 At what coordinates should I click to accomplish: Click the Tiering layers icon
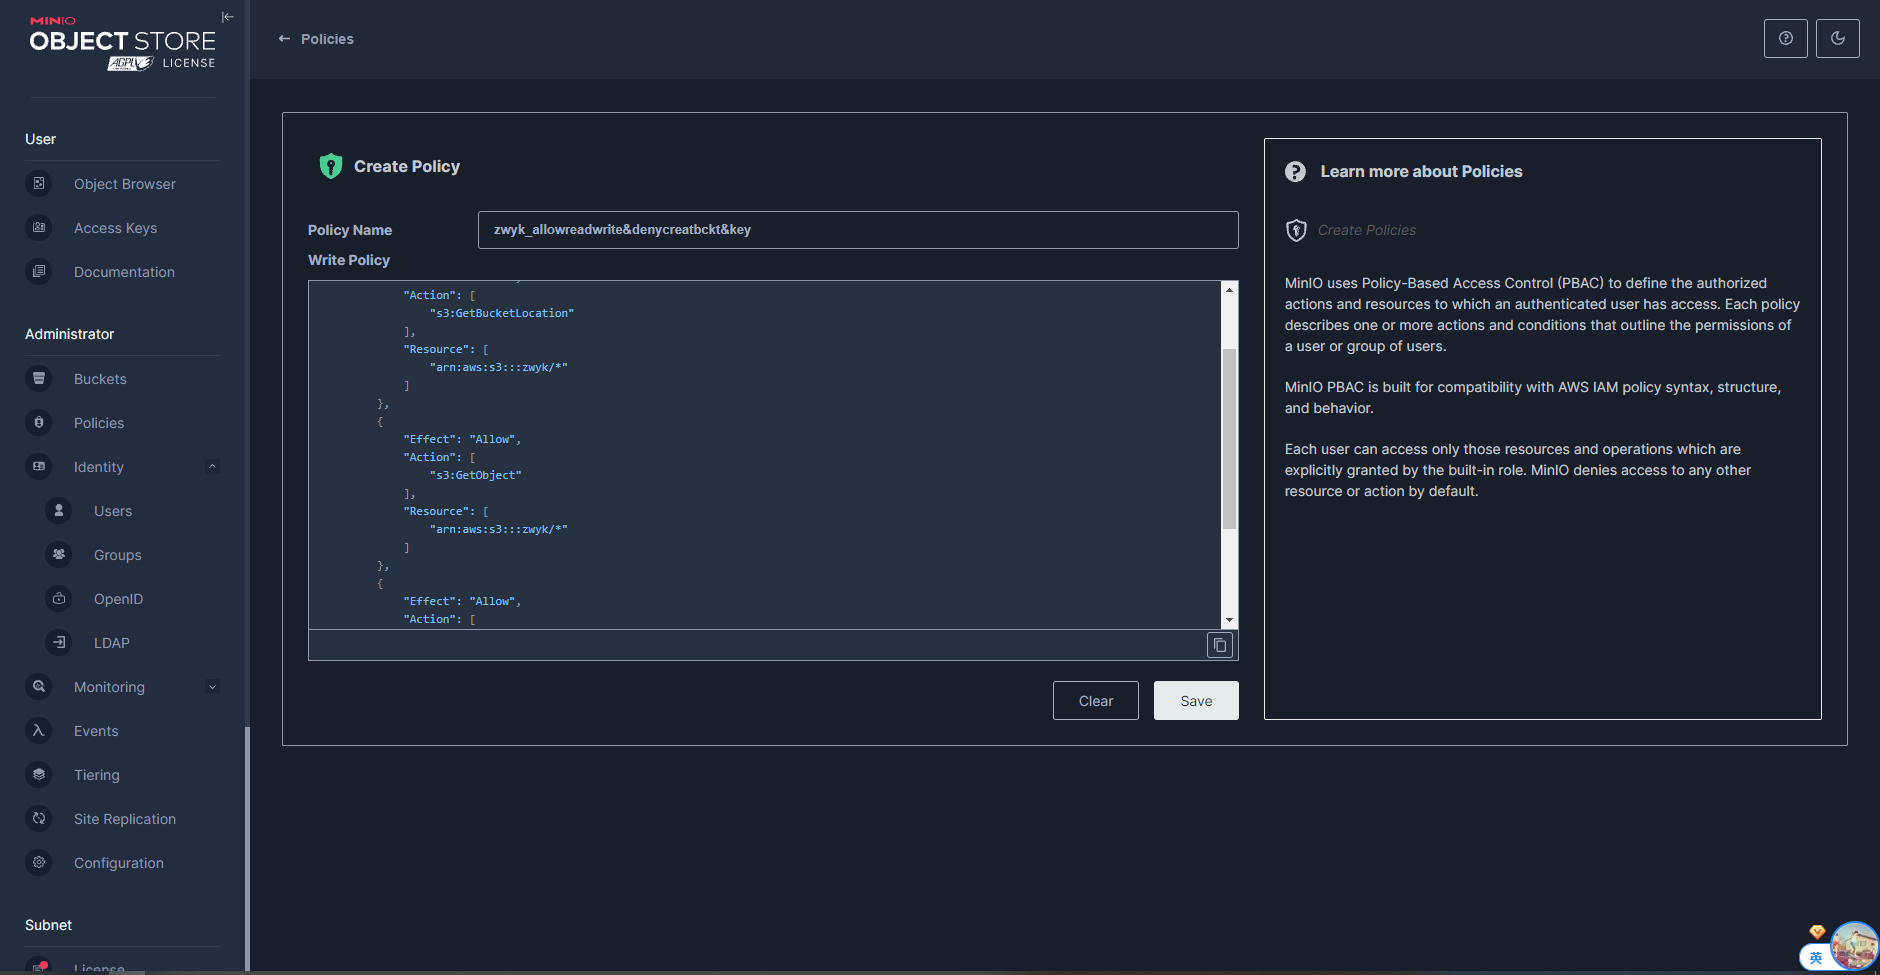click(39, 775)
